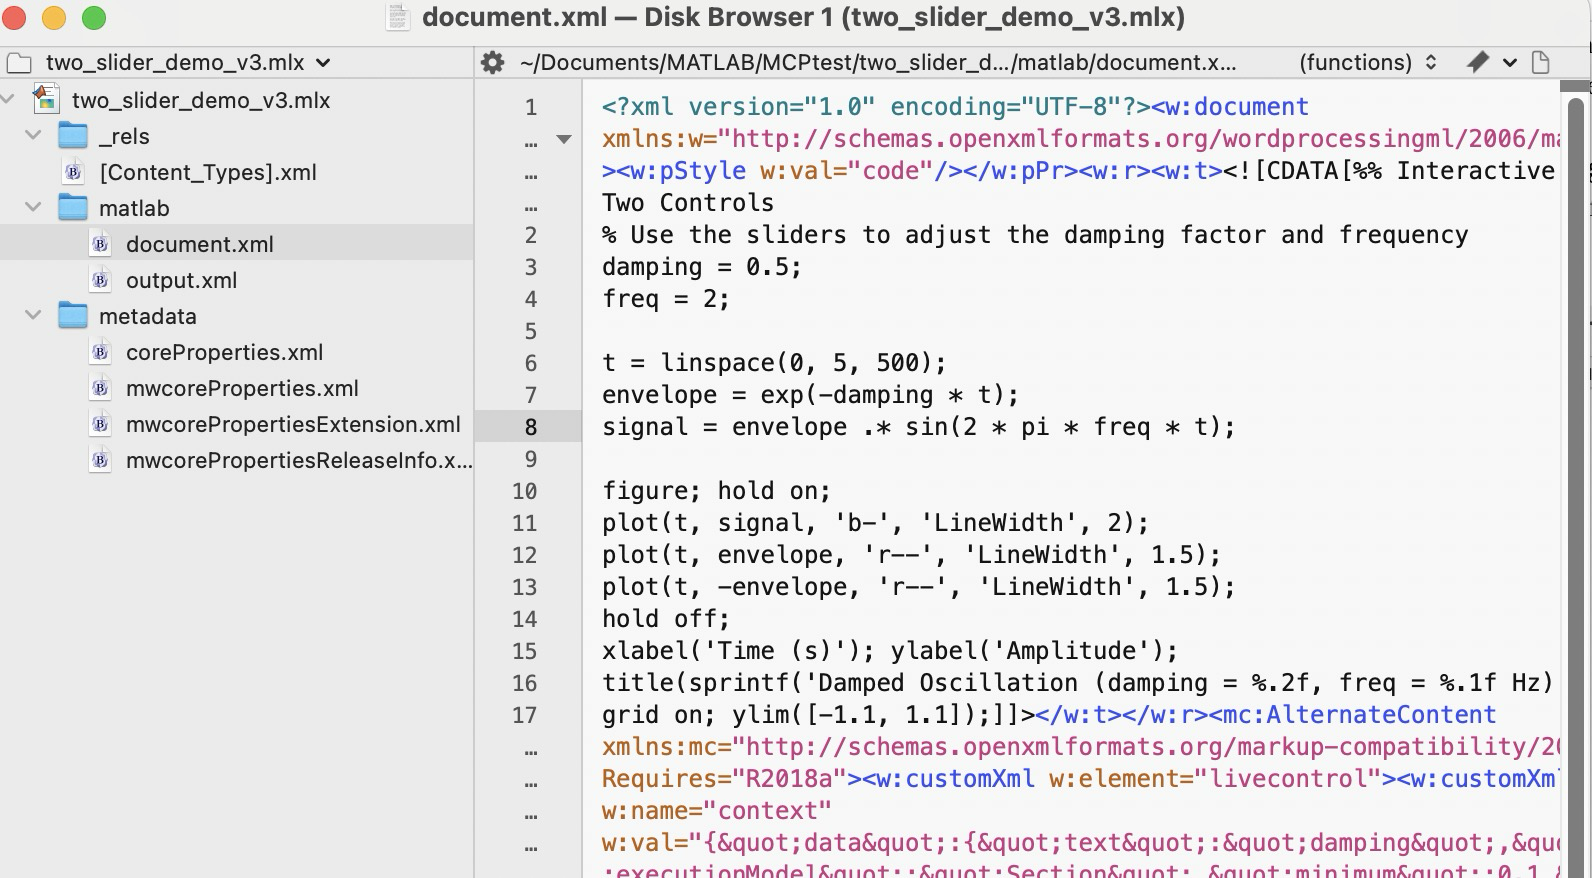Click the '% Use the sliders' comment line
The width and height of the screenshot is (1592, 878).
coord(1035,235)
